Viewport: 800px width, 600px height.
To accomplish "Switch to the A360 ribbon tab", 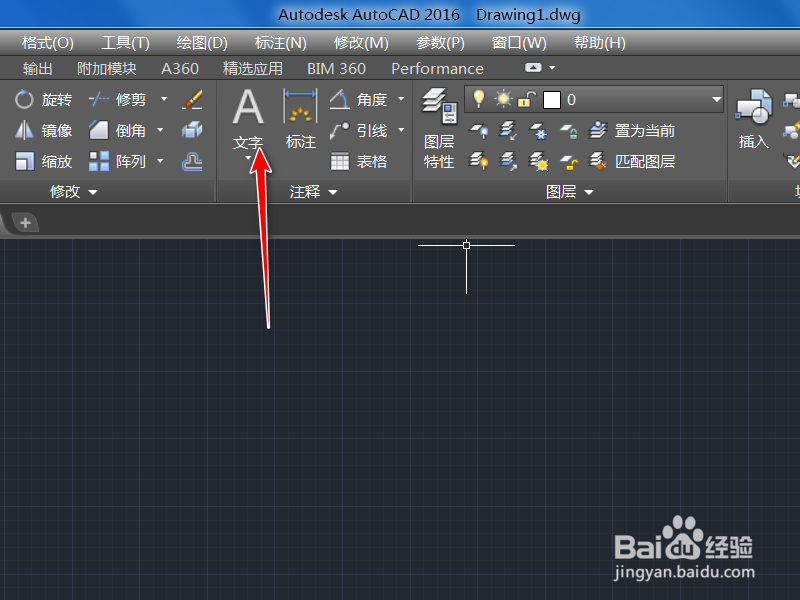I will click(x=180, y=68).
